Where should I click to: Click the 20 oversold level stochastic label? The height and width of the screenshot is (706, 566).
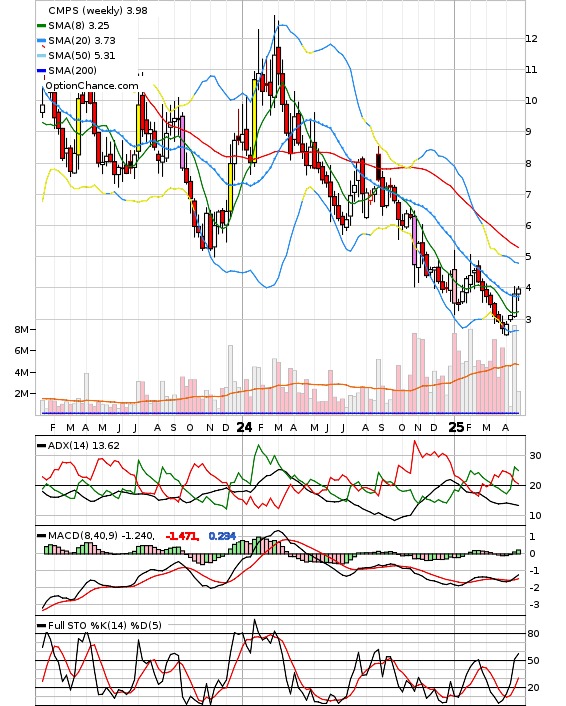pyautogui.click(x=534, y=688)
